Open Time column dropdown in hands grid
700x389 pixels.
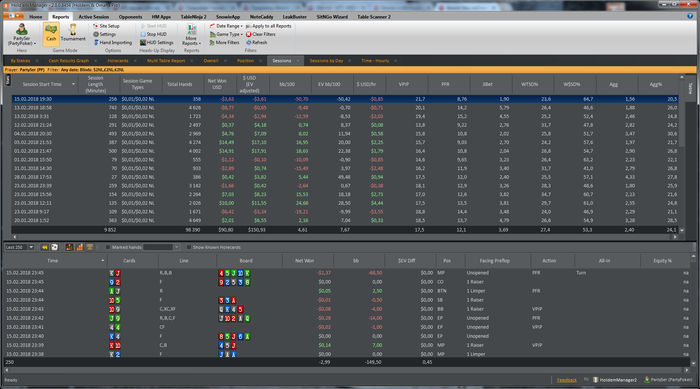pos(103,261)
